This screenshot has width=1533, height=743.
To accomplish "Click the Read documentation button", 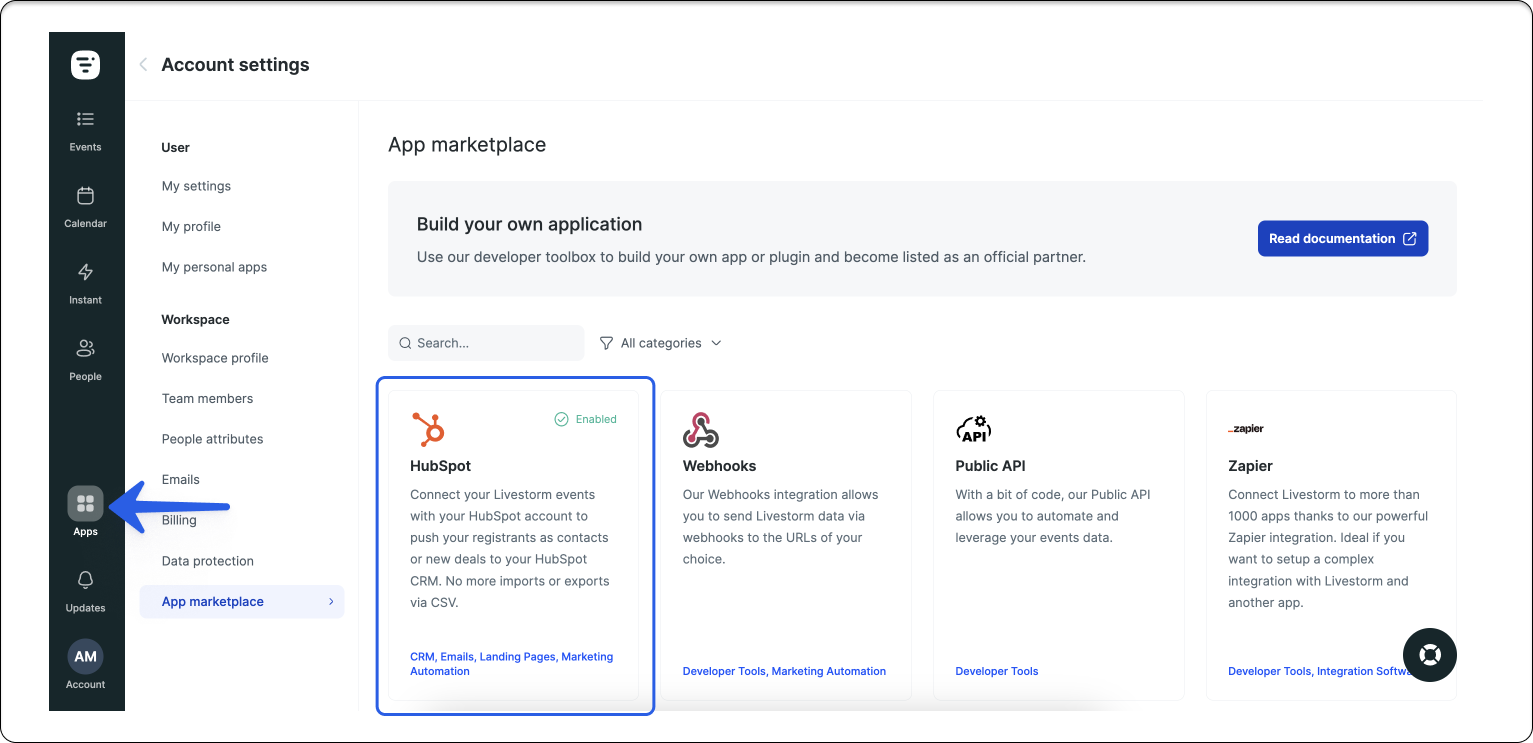I will 1343,239.
